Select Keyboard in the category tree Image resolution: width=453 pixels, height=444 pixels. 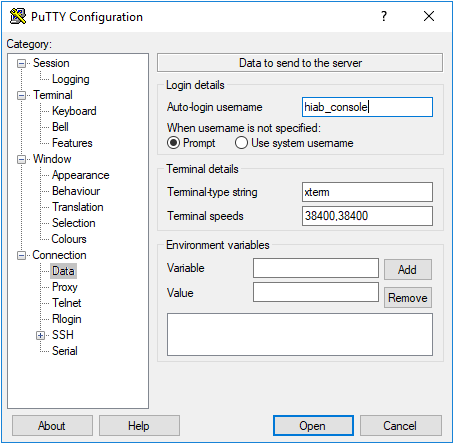[74, 111]
